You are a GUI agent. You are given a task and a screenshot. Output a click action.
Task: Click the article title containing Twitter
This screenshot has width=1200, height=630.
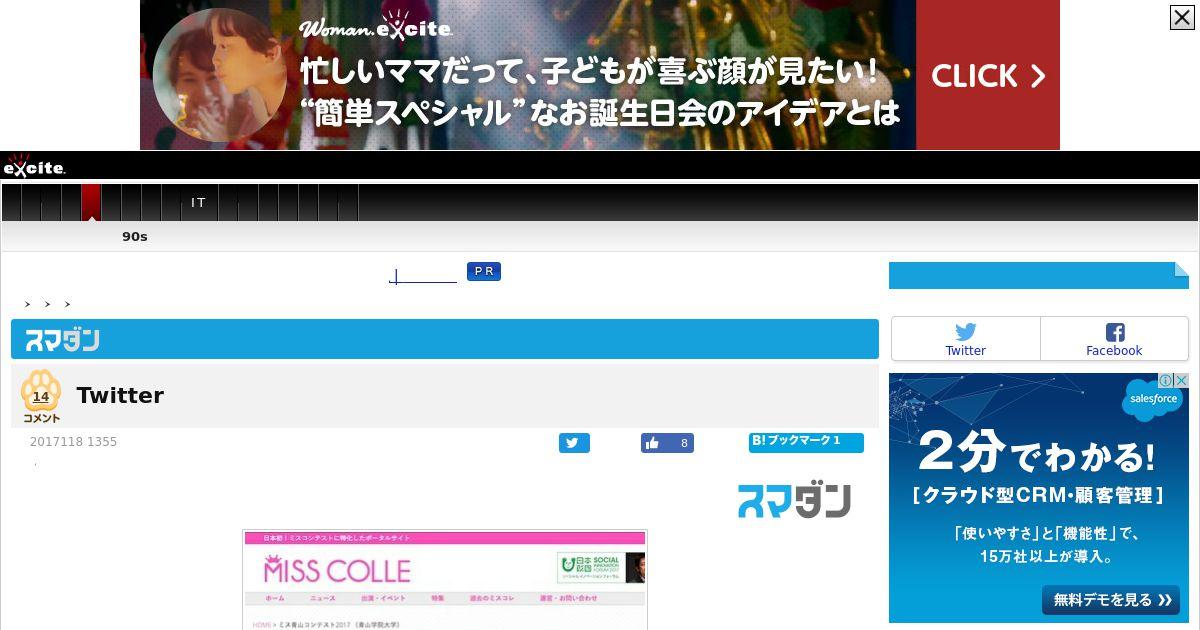coord(120,396)
